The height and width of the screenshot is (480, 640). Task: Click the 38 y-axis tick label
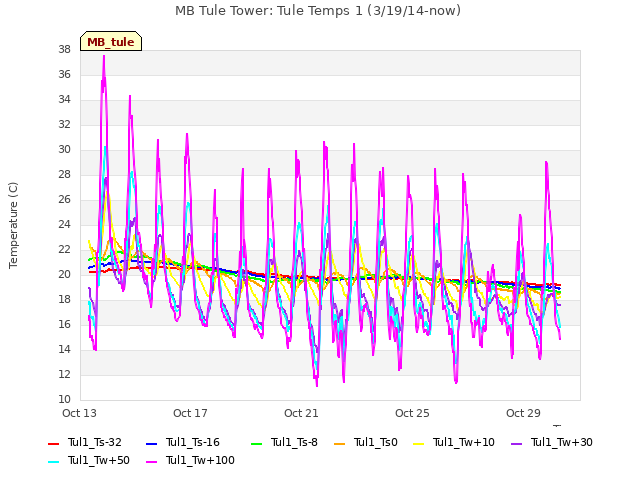click(64, 50)
